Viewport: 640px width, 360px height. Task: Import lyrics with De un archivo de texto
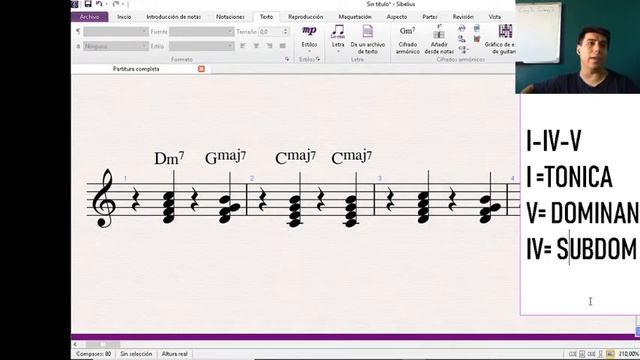point(367,40)
